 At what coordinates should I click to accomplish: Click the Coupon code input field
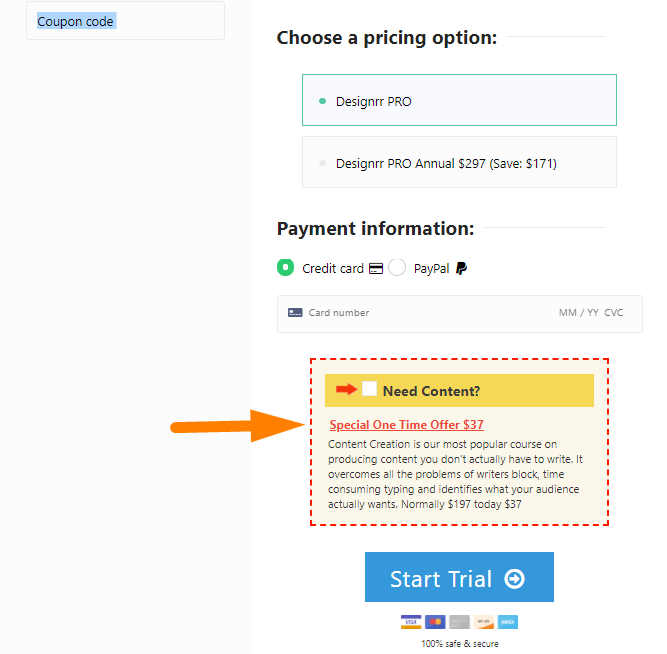pyautogui.click(x=125, y=21)
